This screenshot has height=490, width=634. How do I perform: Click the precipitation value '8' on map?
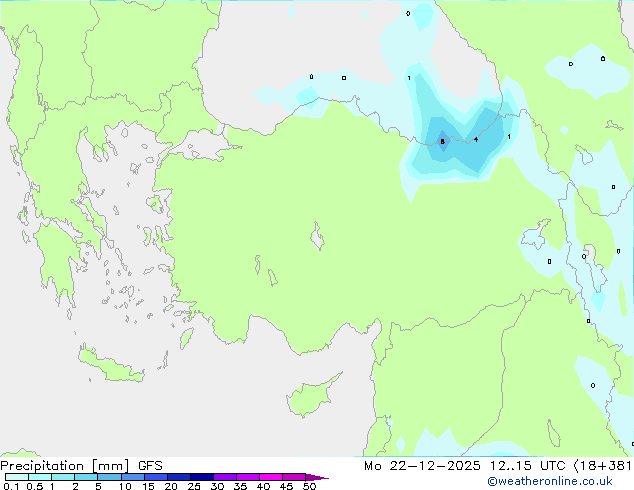point(442,142)
